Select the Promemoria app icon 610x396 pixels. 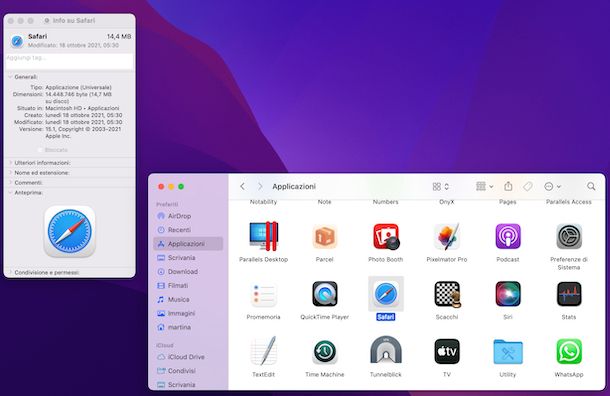(263, 294)
